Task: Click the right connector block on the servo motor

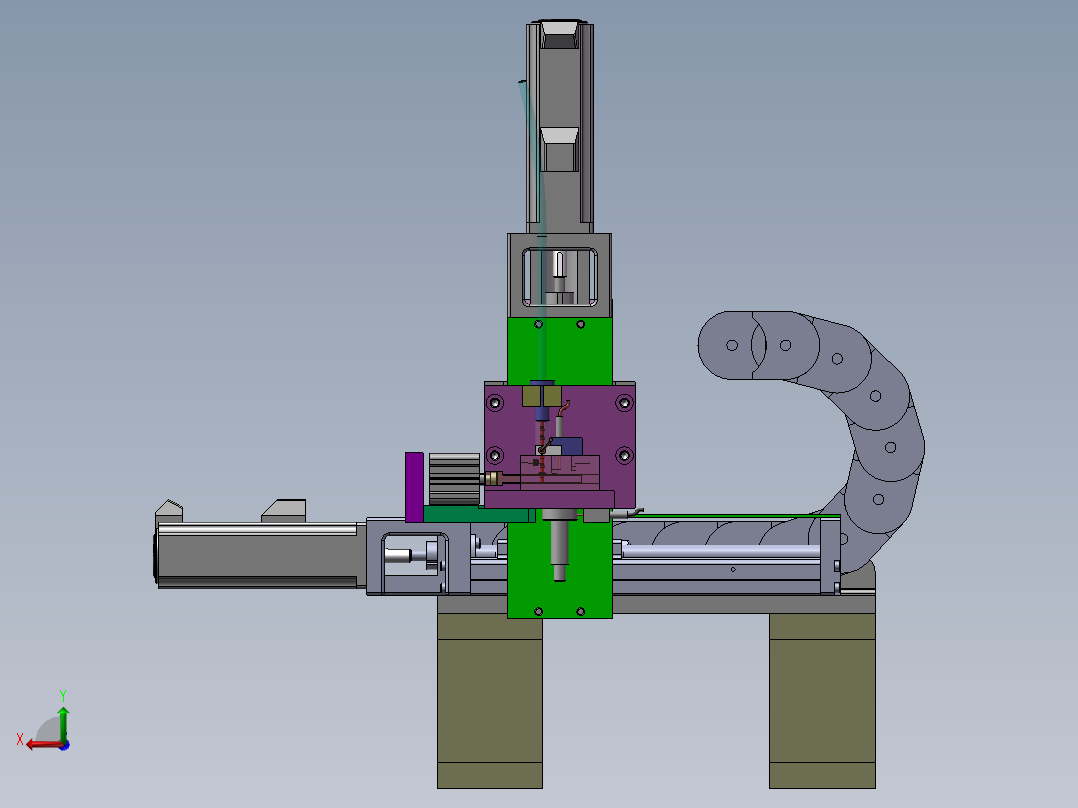Action: (x=284, y=510)
